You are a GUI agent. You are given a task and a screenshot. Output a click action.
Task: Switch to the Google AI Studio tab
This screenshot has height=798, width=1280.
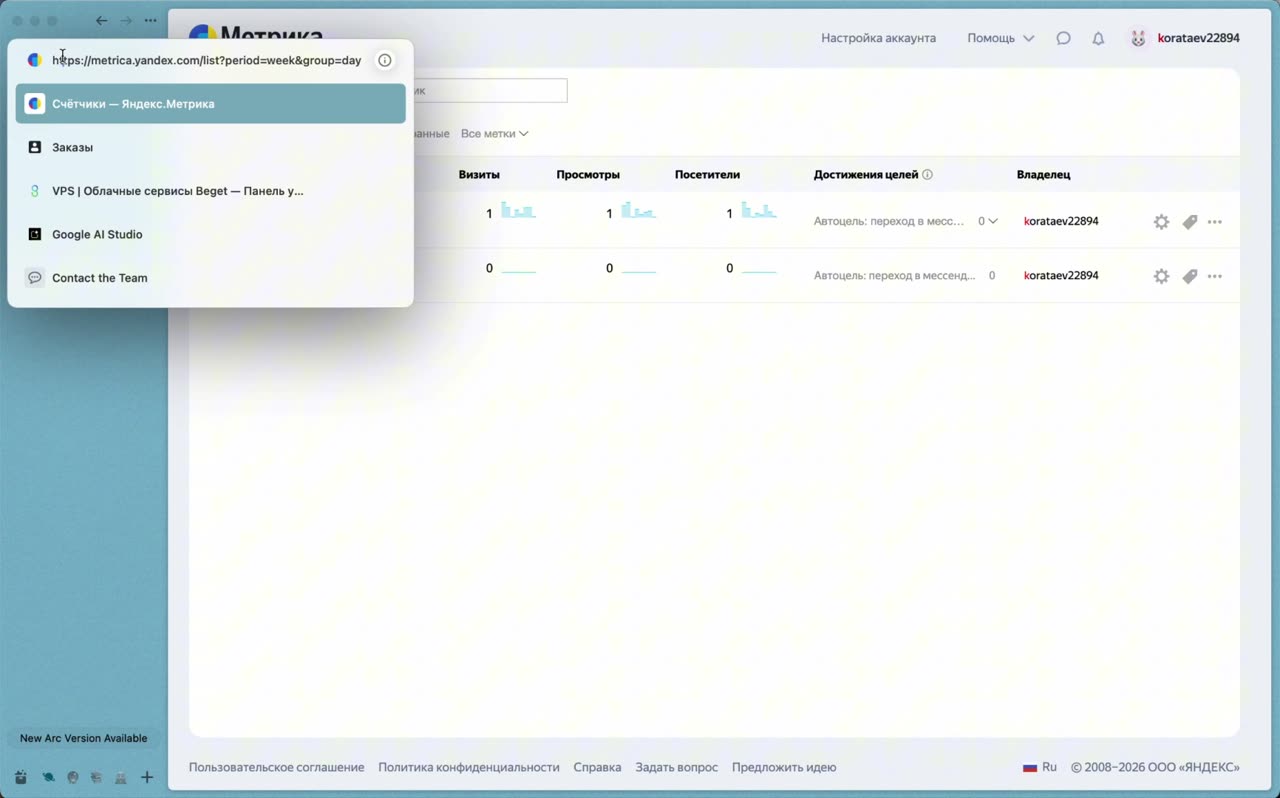[211, 234]
